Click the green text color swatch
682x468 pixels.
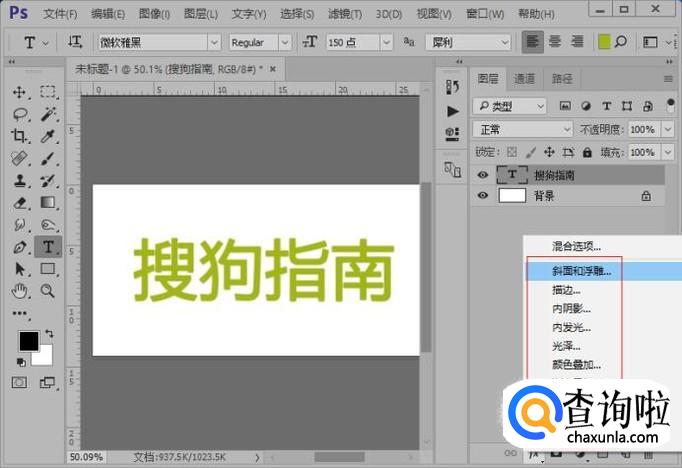pyautogui.click(x=604, y=42)
